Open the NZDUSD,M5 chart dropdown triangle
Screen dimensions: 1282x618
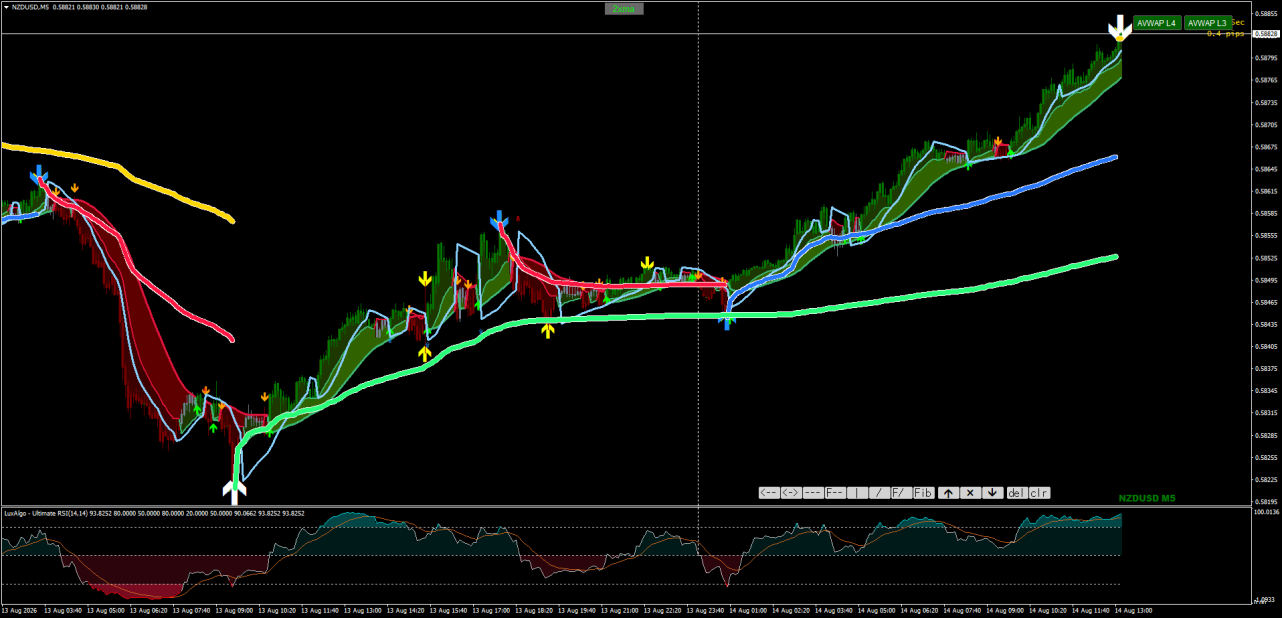5,6
